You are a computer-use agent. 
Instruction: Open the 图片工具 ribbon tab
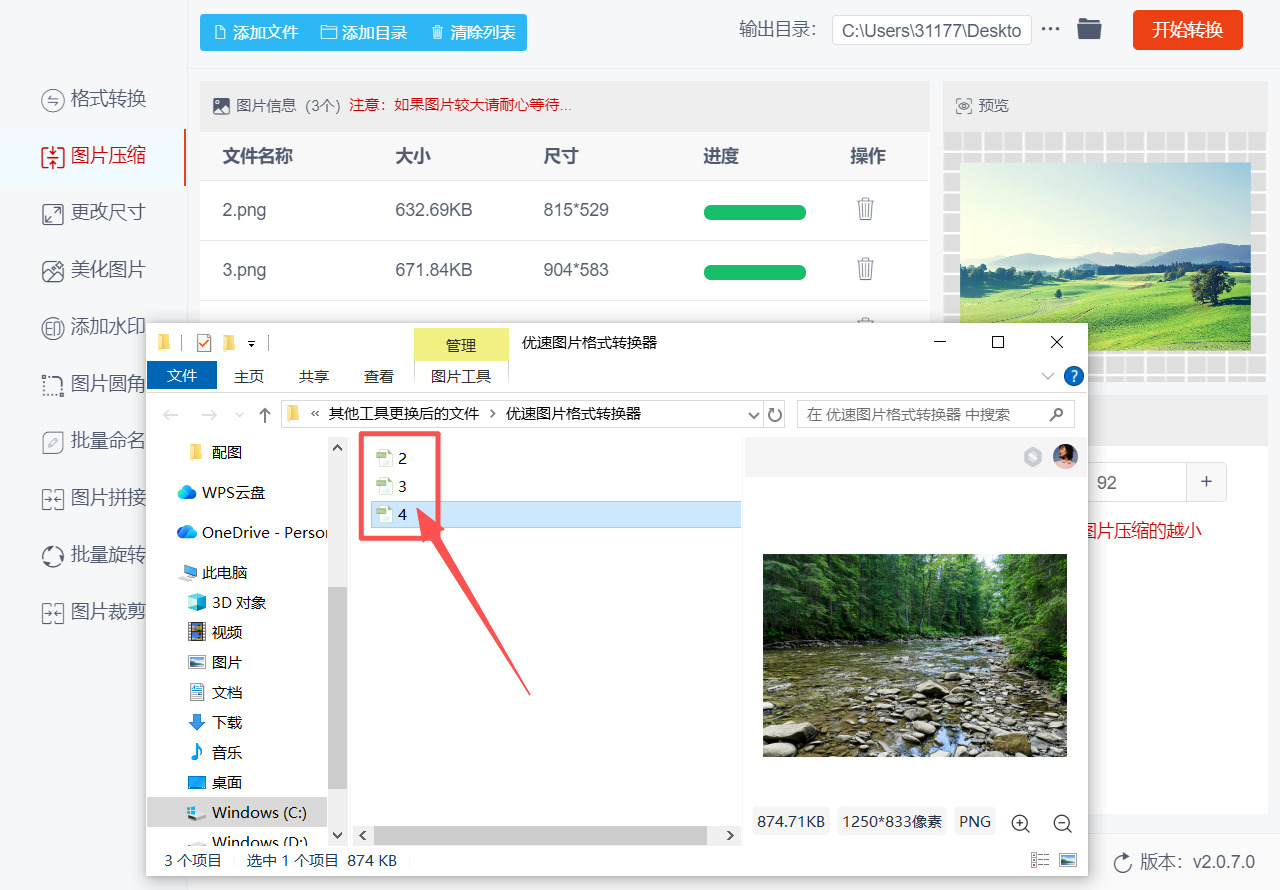(461, 376)
